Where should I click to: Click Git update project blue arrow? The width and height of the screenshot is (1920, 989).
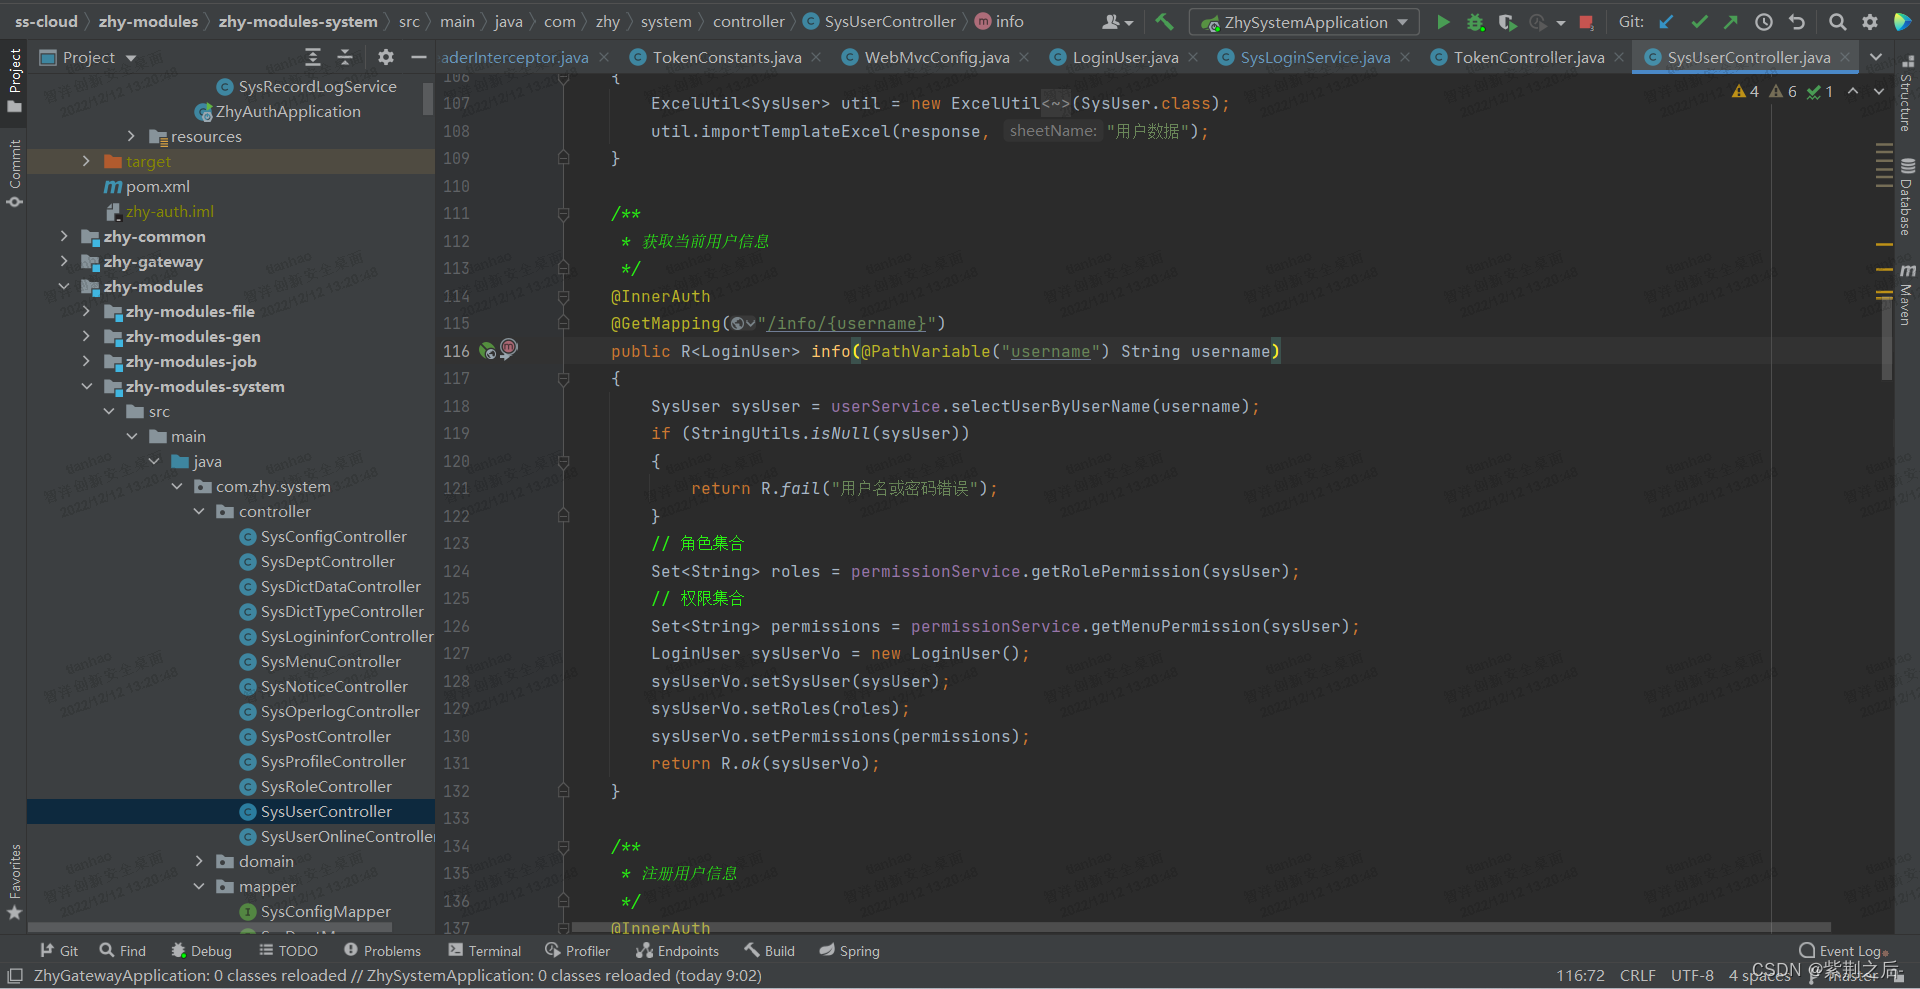tap(1666, 22)
